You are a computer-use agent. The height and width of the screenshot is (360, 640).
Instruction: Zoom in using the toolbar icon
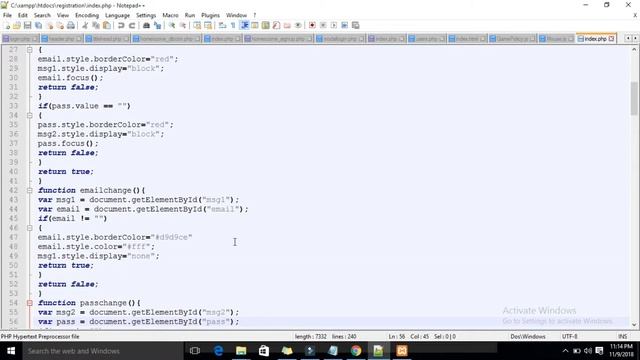click(x=172, y=25)
